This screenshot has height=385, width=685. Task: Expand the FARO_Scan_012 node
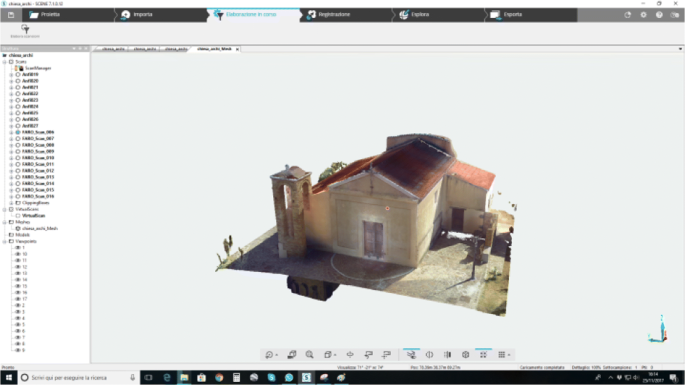[x=11, y=171]
